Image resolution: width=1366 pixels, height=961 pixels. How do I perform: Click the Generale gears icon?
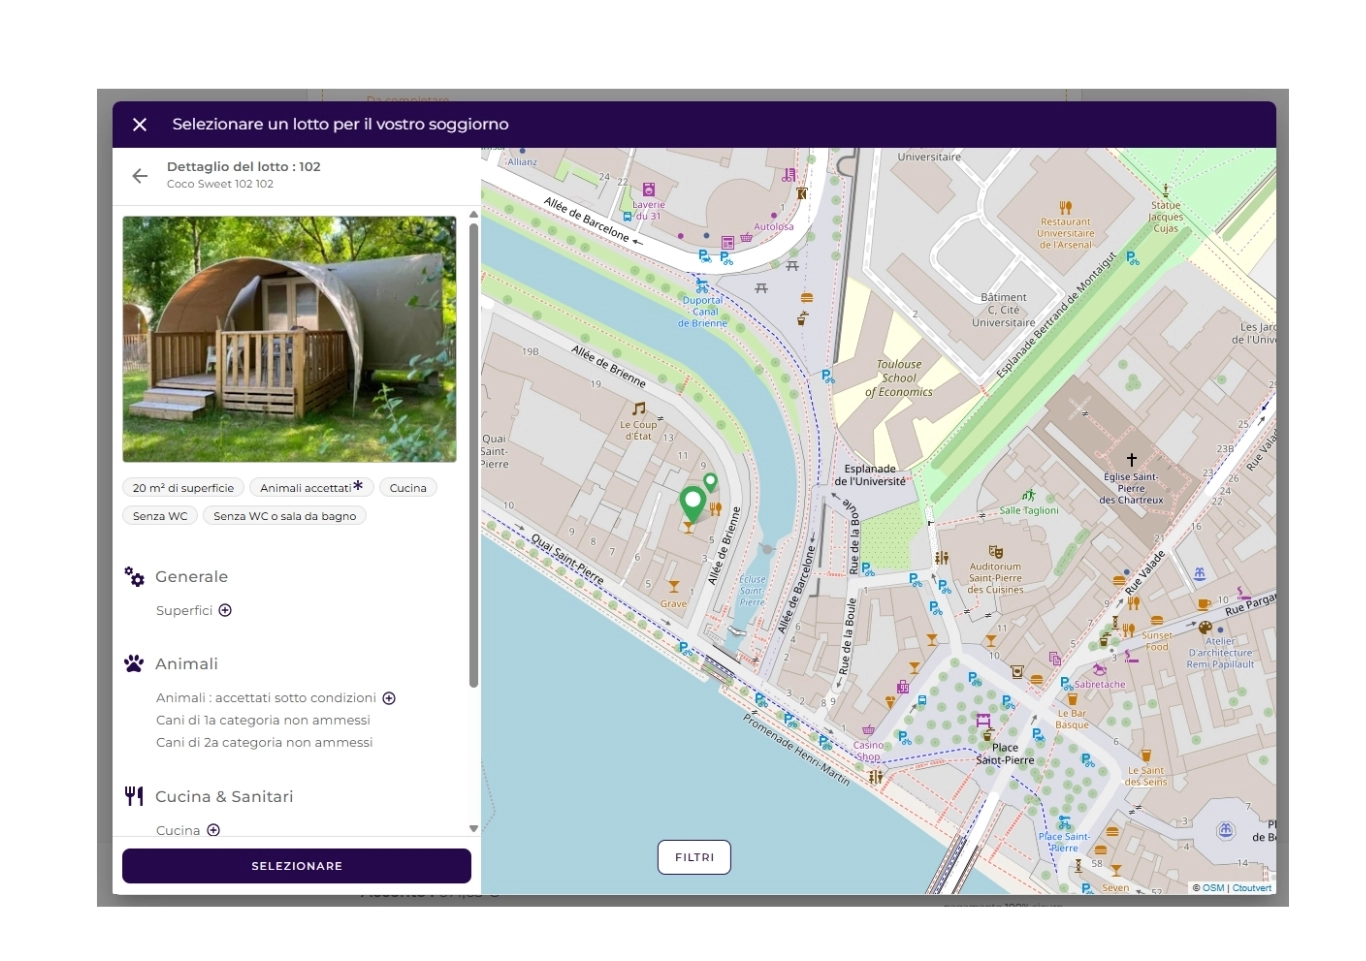coord(134,577)
